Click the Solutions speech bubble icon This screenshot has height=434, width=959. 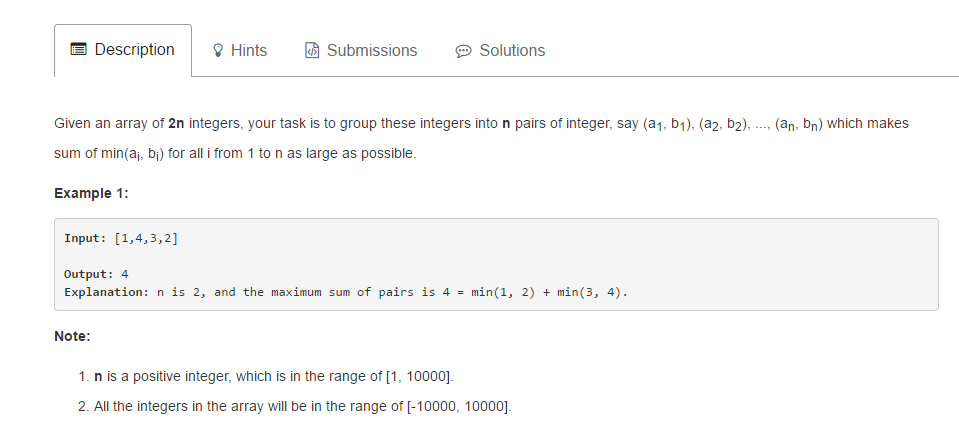coord(464,51)
